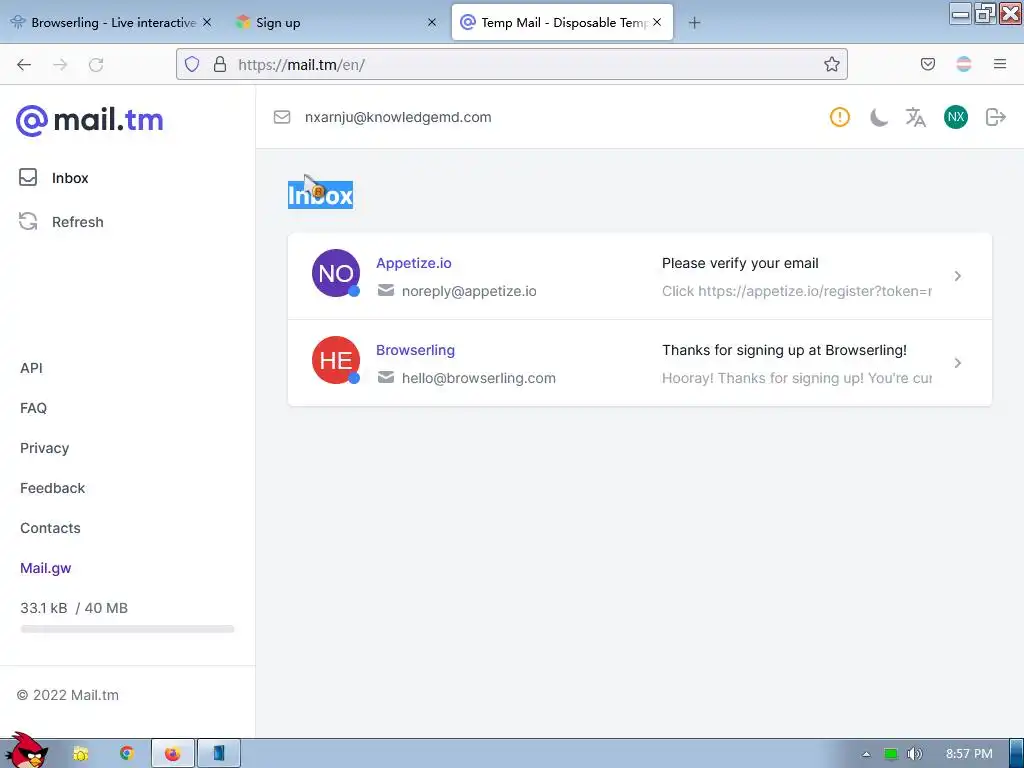This screenshot has height=768, width=1024.
Task: Click the volume speaker tray icon
Action: [914, 754]
